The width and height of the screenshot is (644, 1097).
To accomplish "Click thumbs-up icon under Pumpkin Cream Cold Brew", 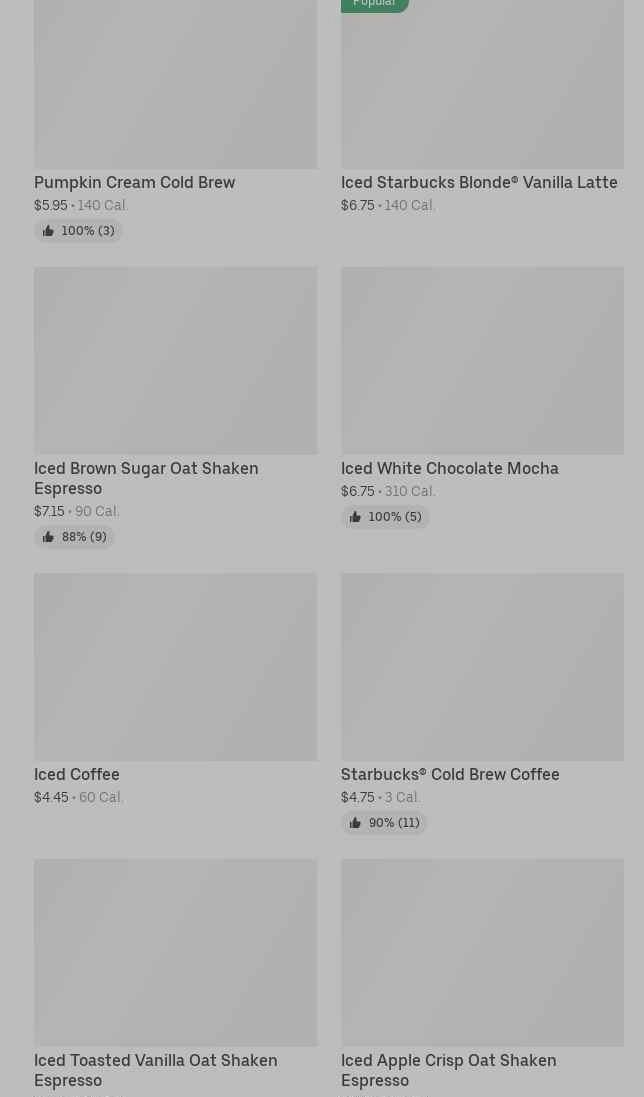I will 48,231.
